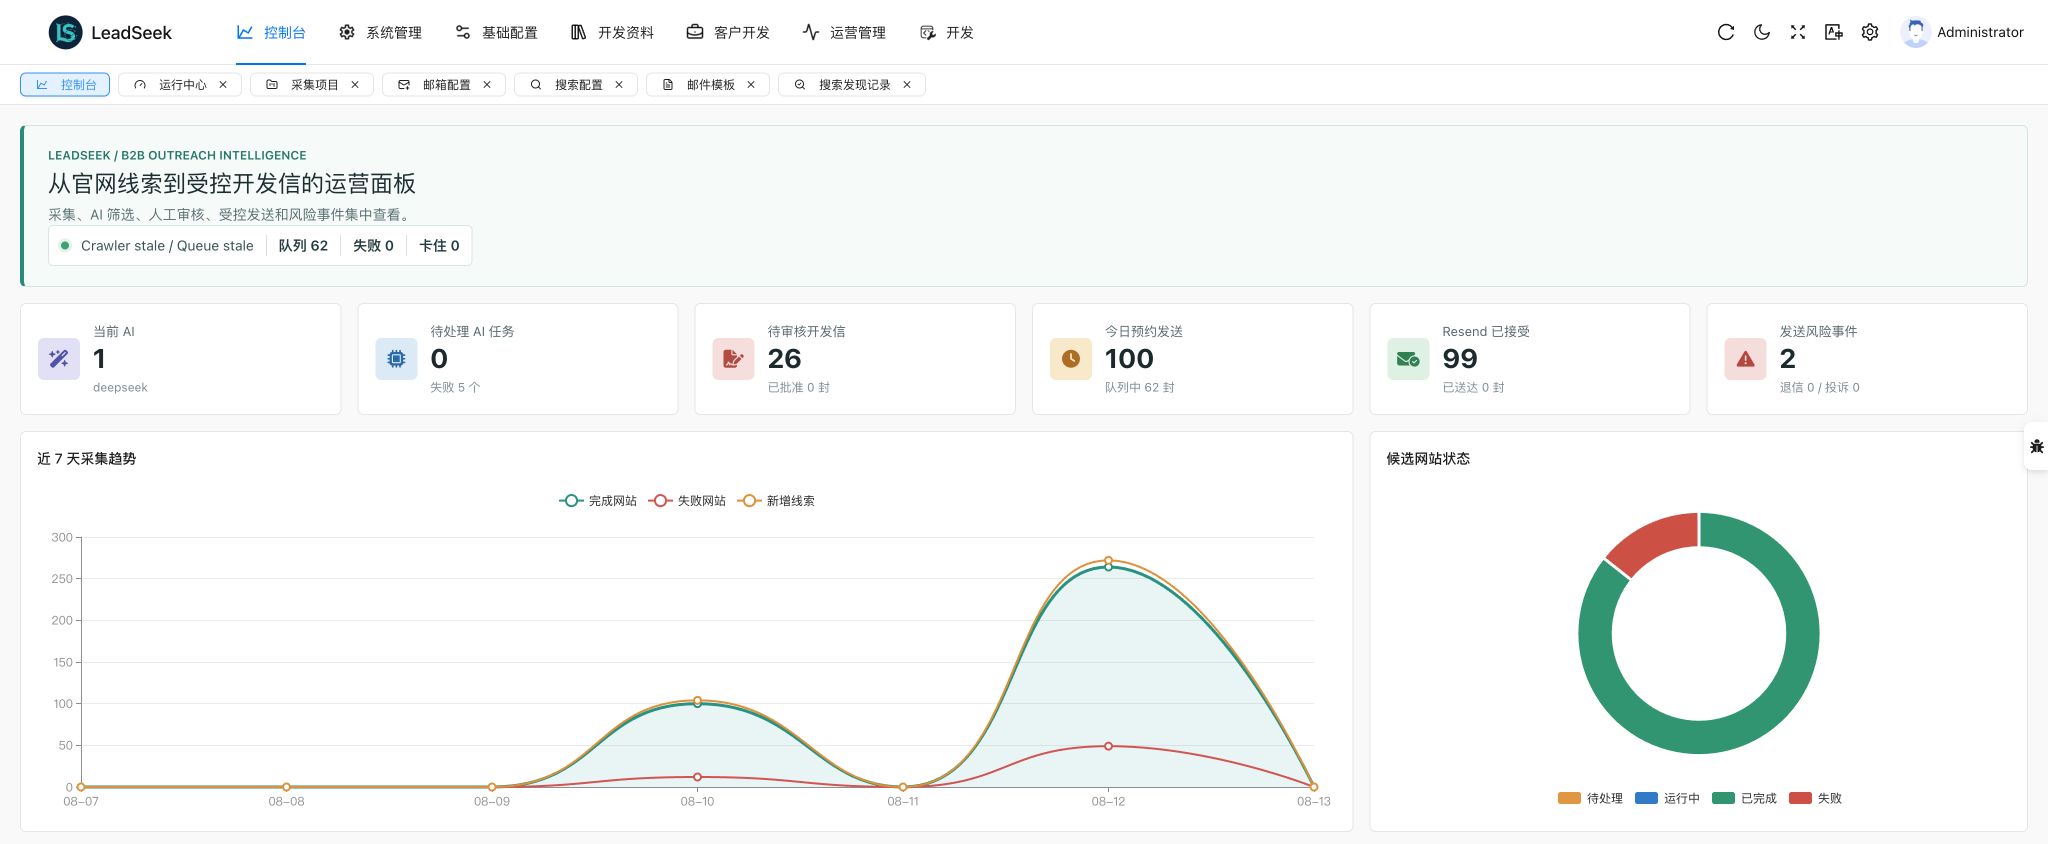The width and height of the screenshot is (2048, 844).
Task: Open the 开发 menu
Action: [x=946, y=32]
